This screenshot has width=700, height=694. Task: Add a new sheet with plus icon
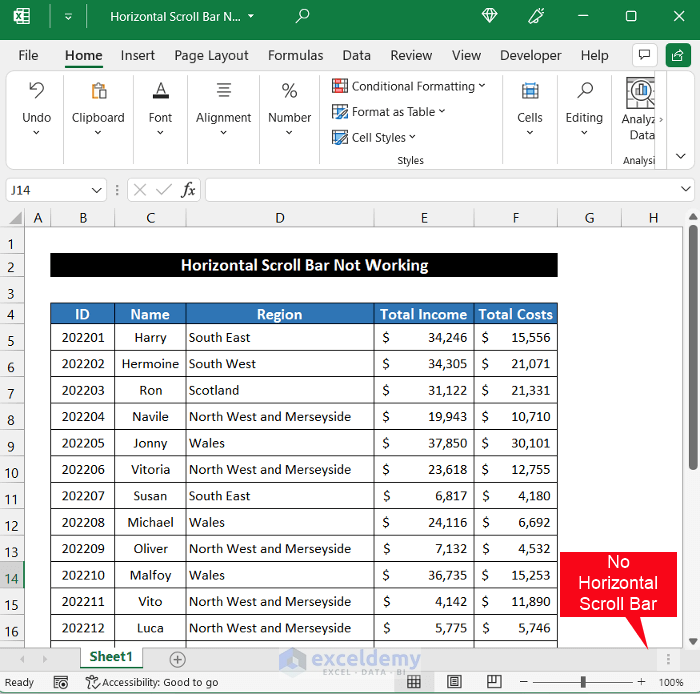tap(177, 659)
